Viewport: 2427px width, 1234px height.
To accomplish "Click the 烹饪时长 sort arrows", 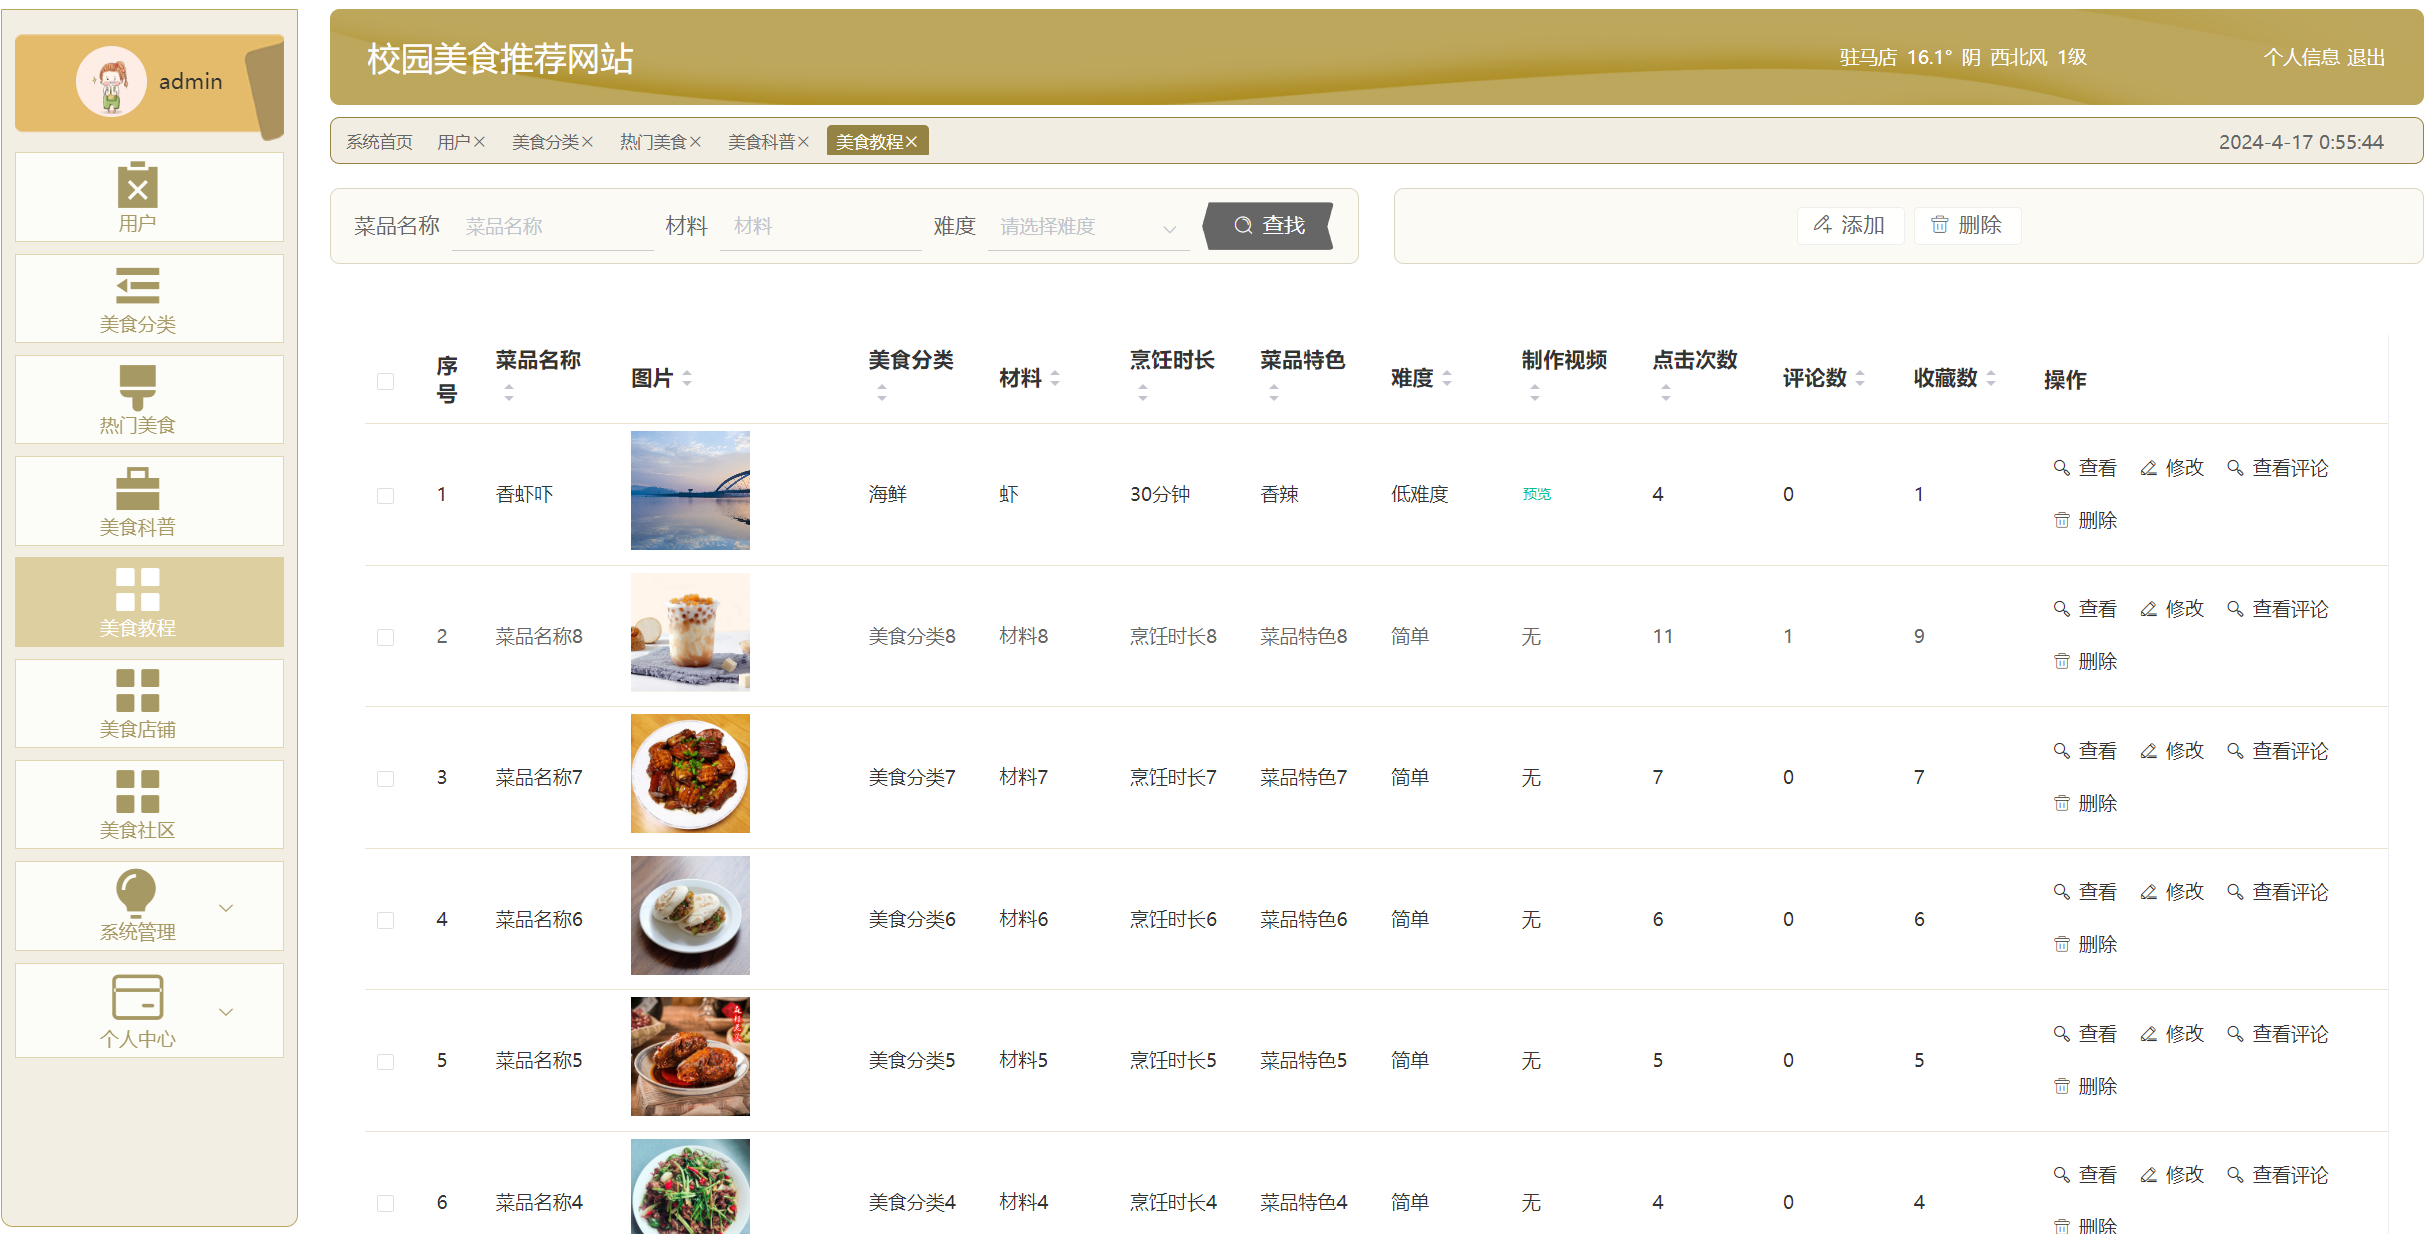I will pyautogui.click(x=1143, y=394).
